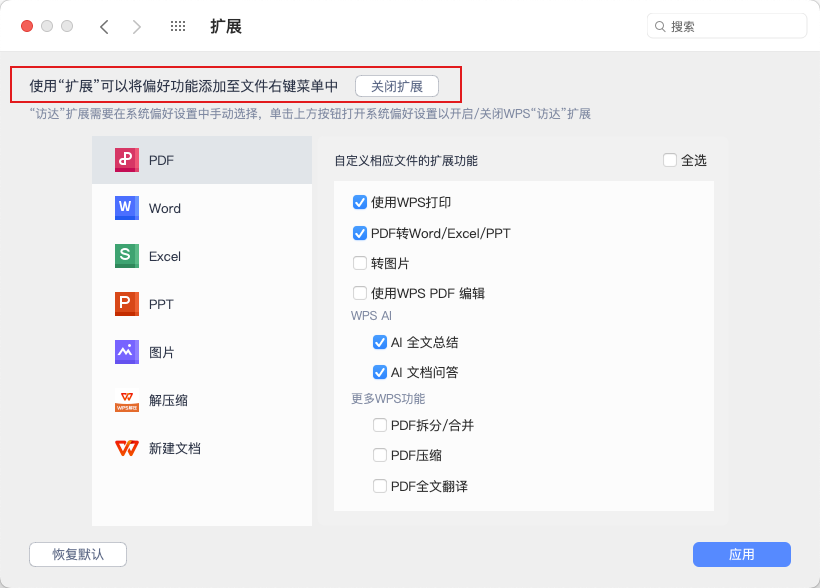This screenshot has width=820, height=588.
Task: Select the 解压缩 archive icon
Action: (126, 400)
